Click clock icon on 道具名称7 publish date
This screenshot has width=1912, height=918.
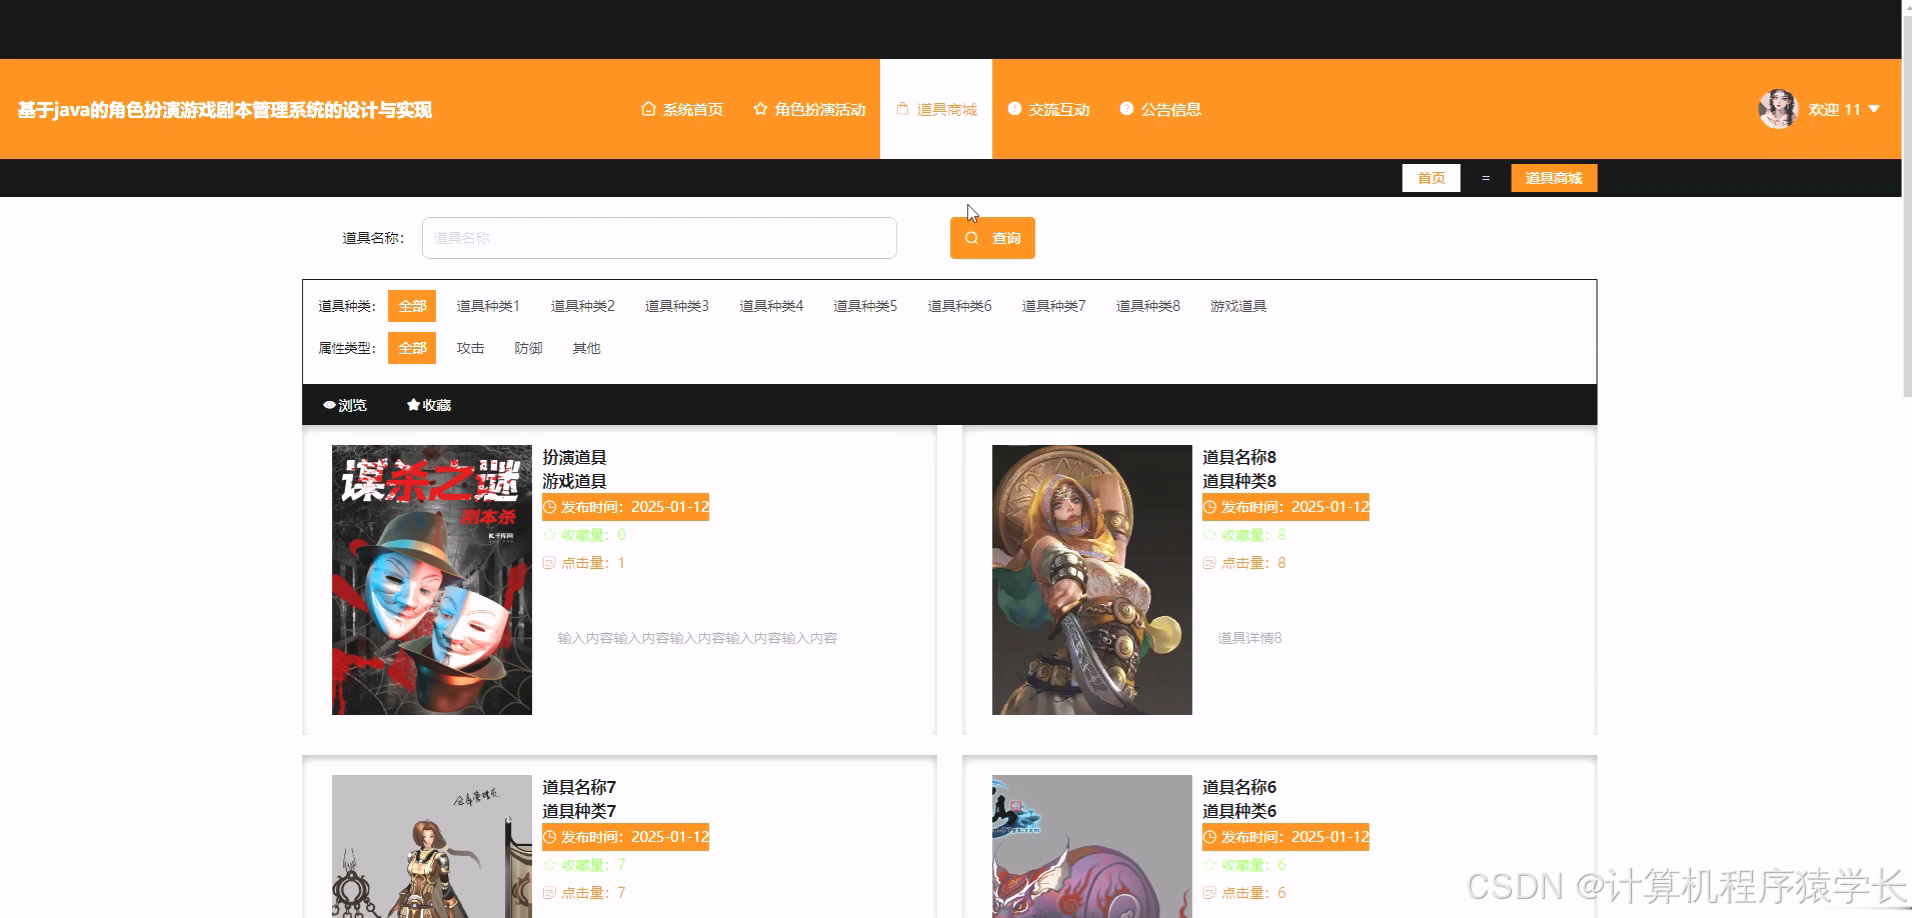point(550,837)
